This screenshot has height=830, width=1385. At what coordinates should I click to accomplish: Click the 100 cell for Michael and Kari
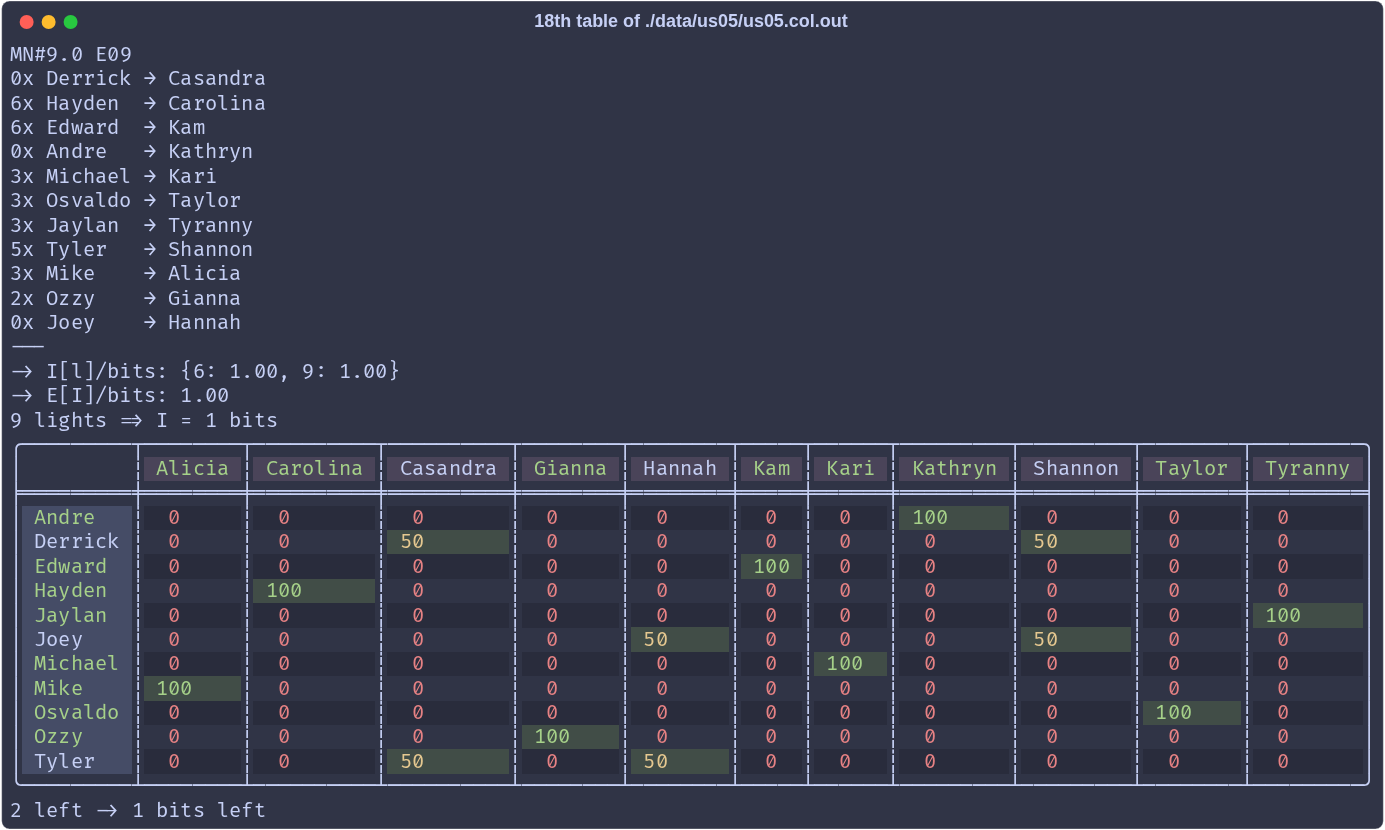[850, 663]
